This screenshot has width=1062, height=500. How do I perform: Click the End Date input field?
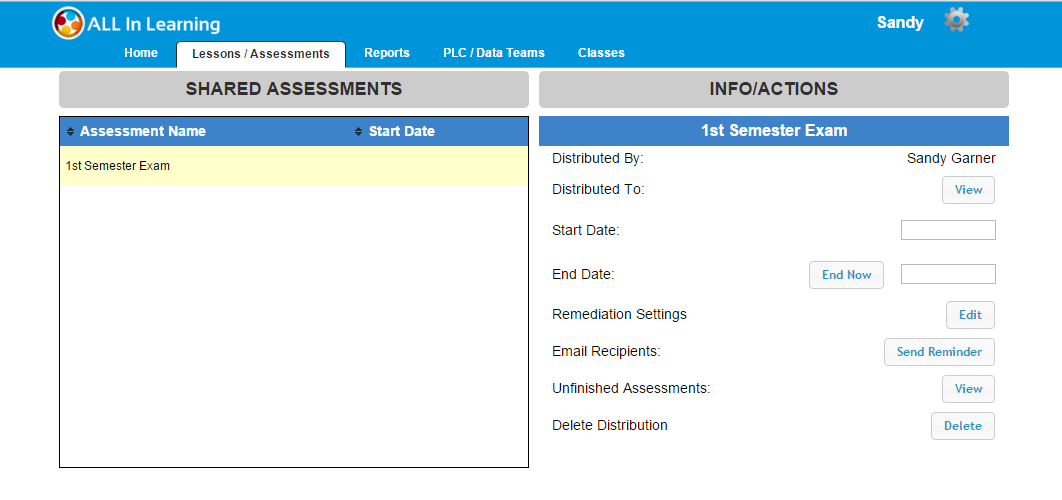[948, 274]
